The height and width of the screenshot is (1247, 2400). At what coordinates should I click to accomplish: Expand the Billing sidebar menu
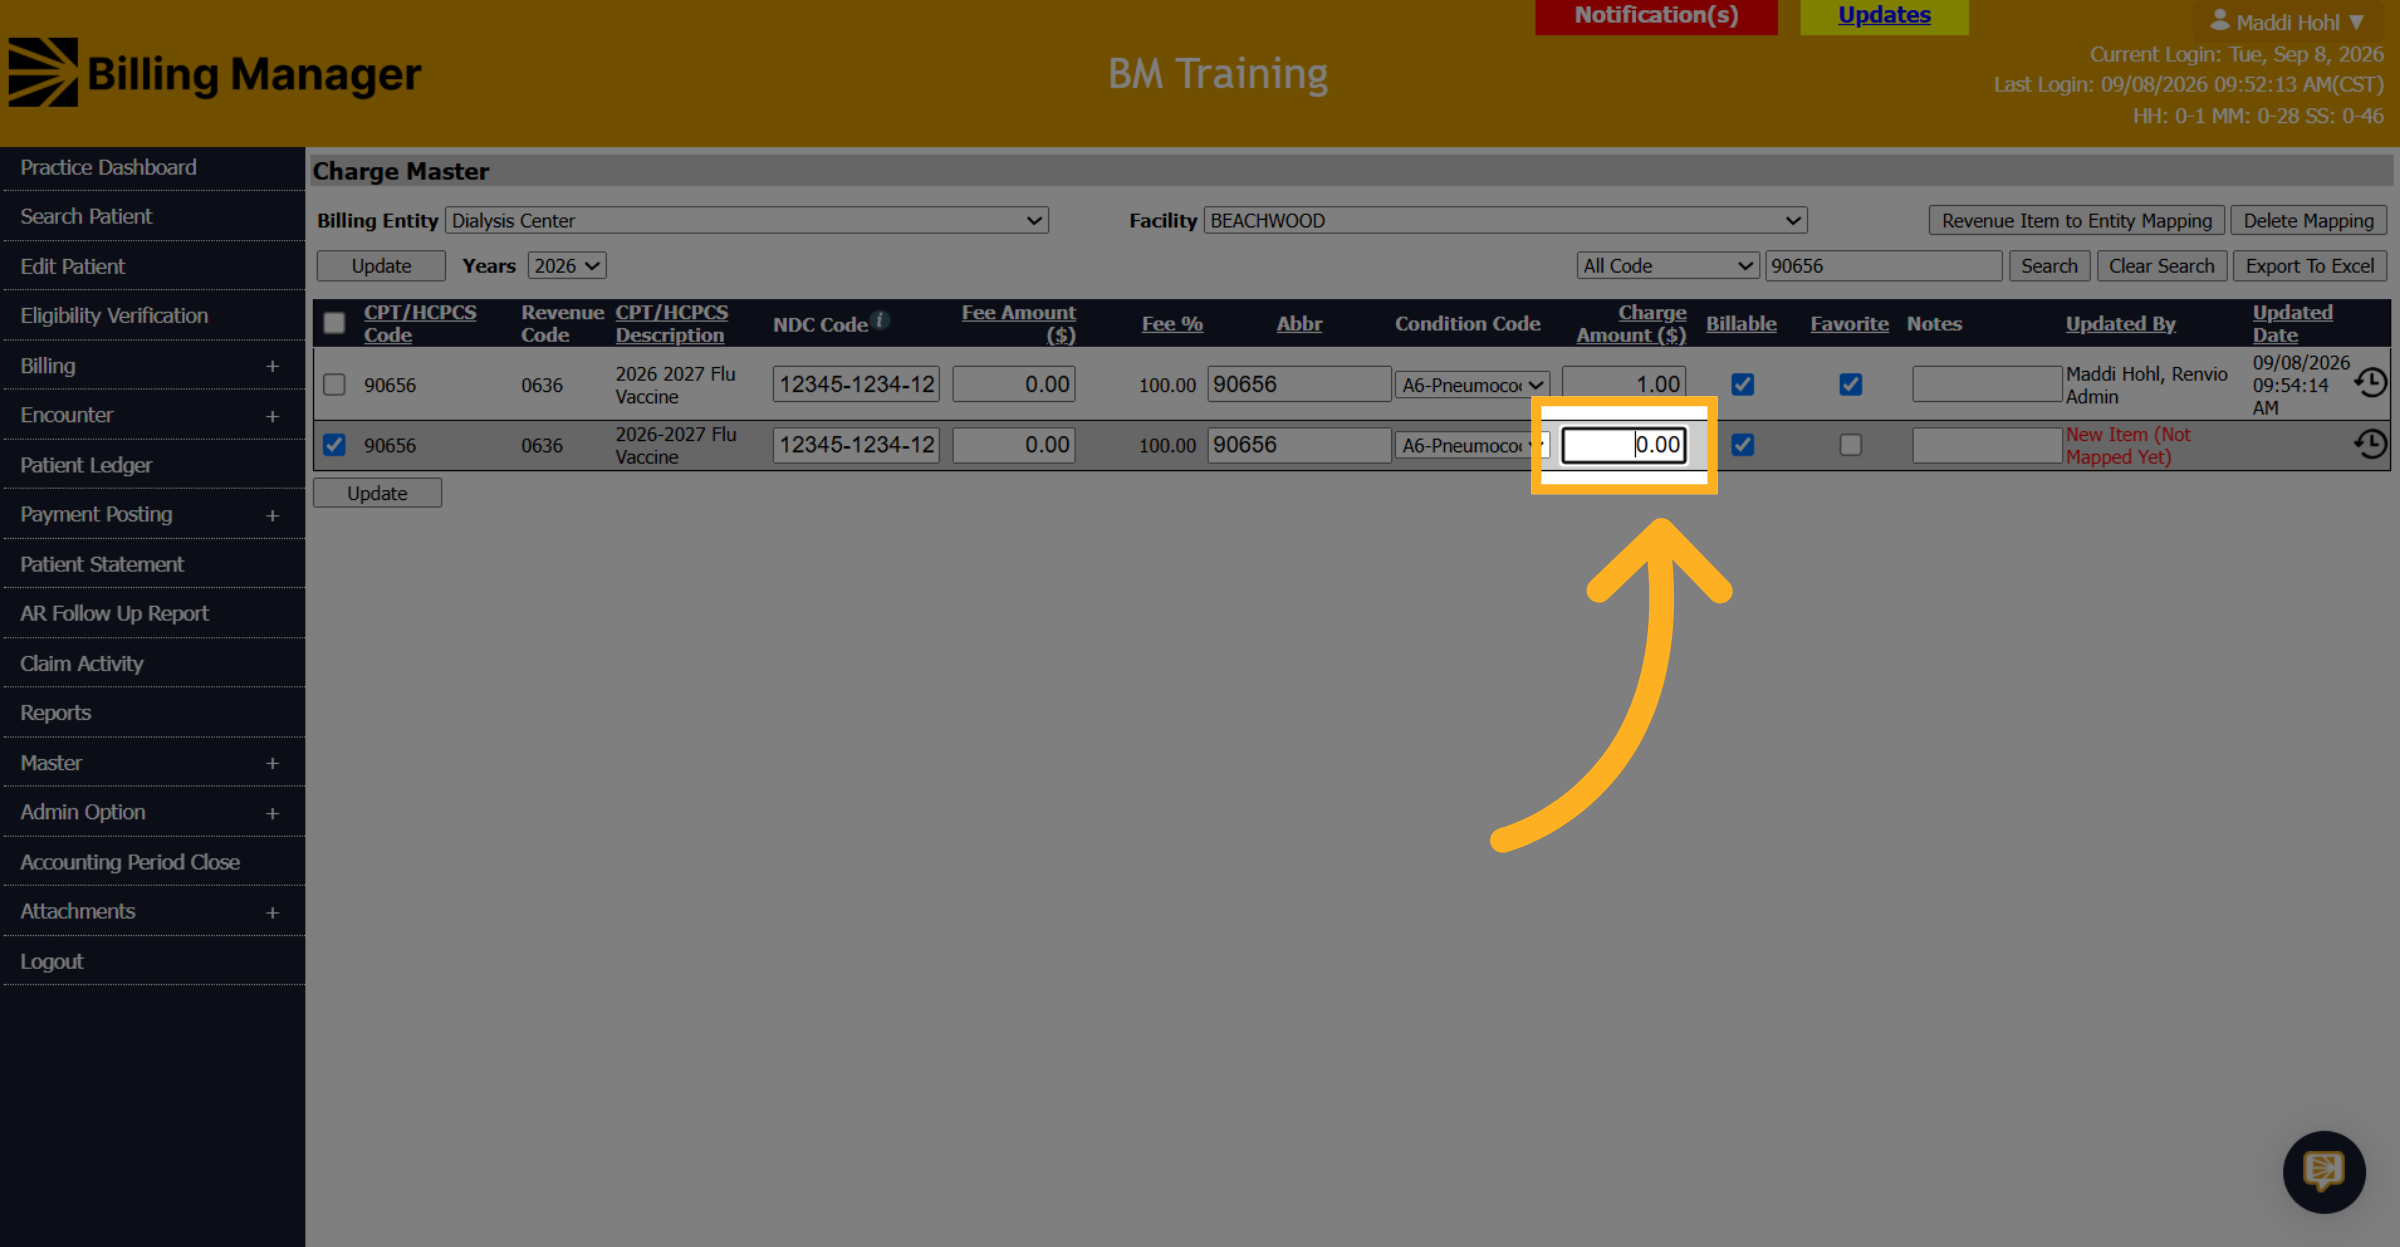coord(272,366)
